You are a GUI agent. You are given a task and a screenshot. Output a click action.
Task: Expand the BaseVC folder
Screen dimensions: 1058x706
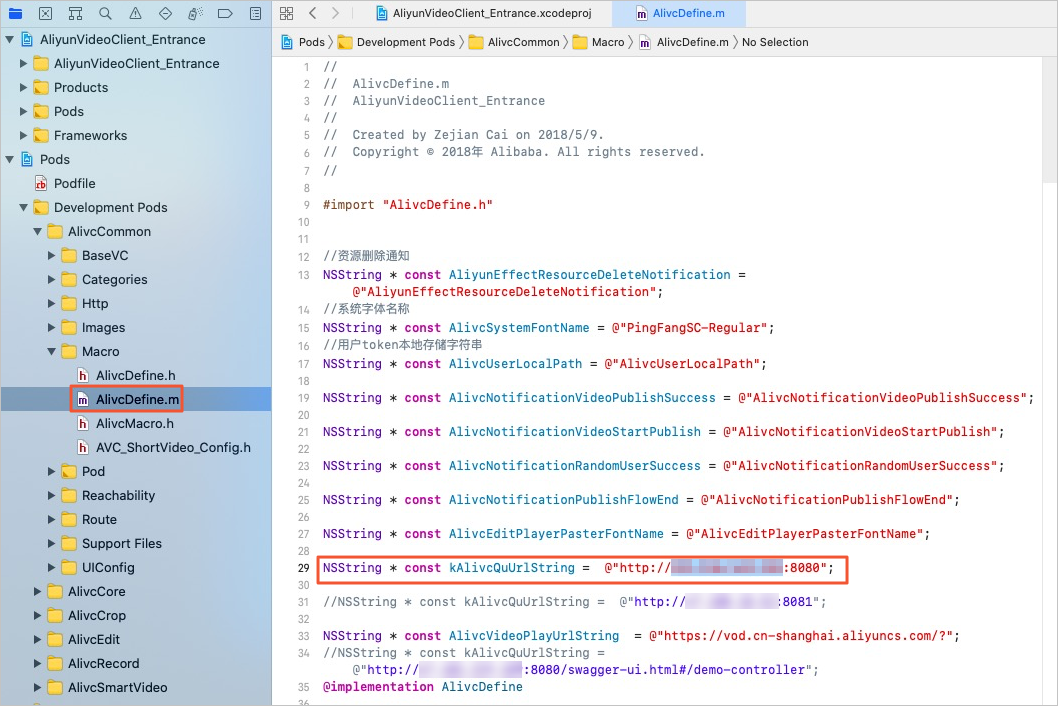51,256
